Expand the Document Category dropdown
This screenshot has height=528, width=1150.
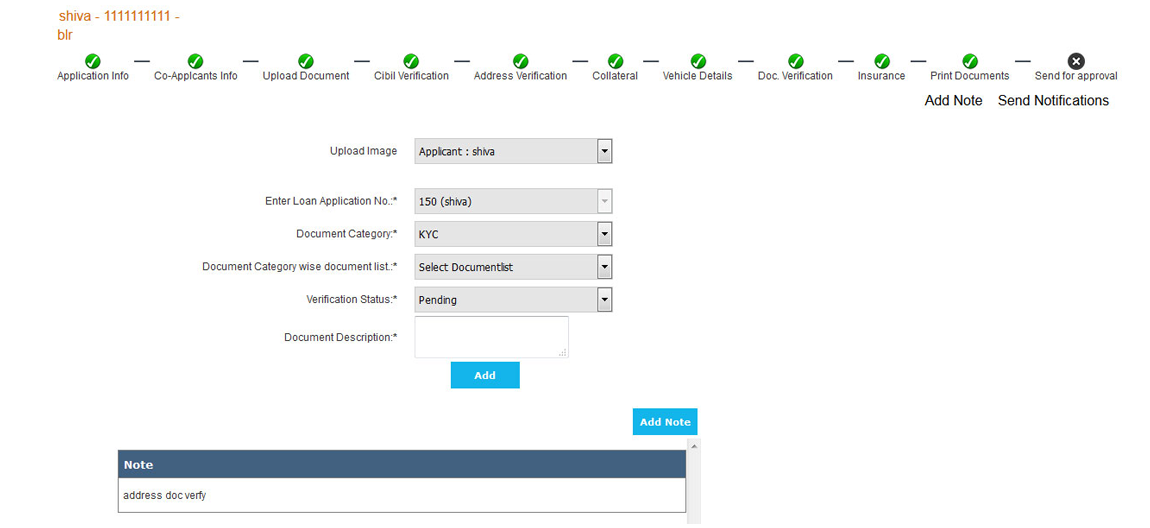(513, 234)
